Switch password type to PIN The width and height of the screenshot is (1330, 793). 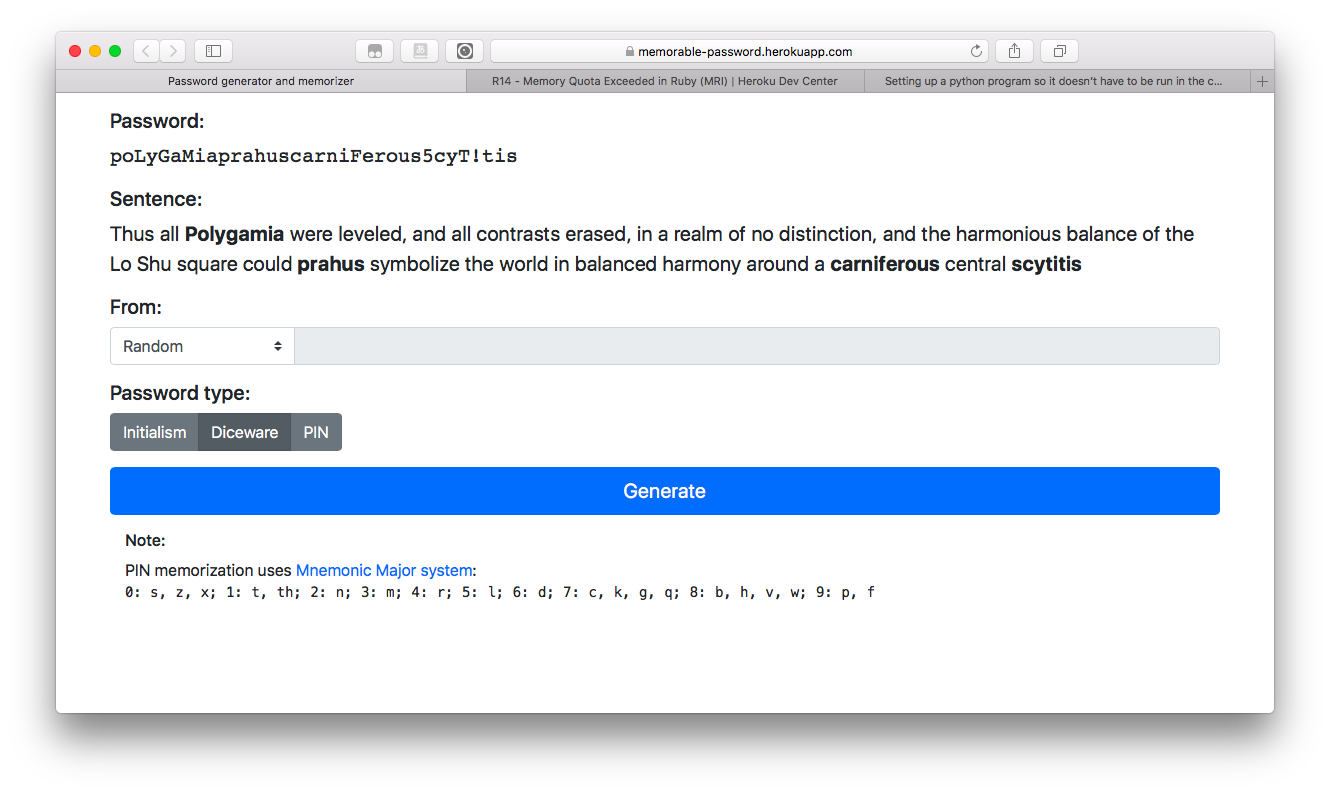coord(316,432)
